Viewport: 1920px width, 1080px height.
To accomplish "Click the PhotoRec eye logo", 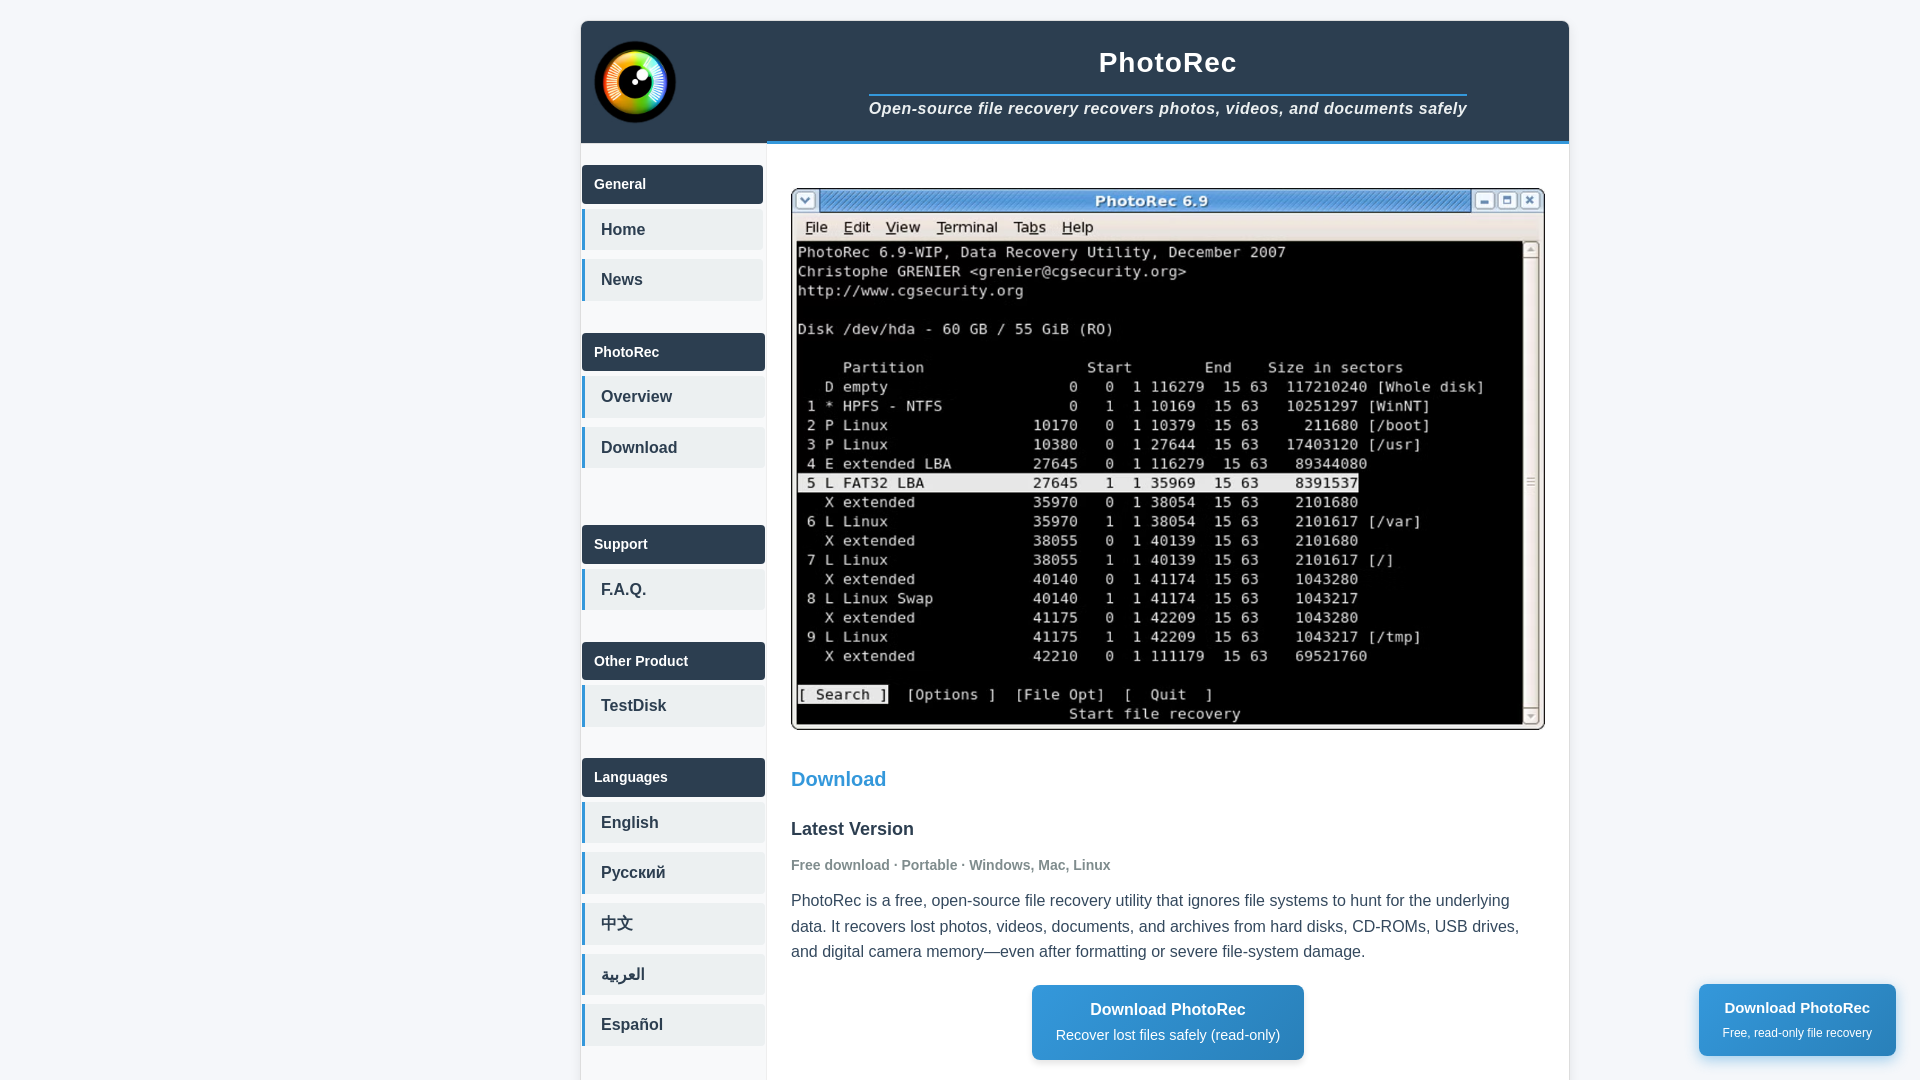I will pos(635,82).
